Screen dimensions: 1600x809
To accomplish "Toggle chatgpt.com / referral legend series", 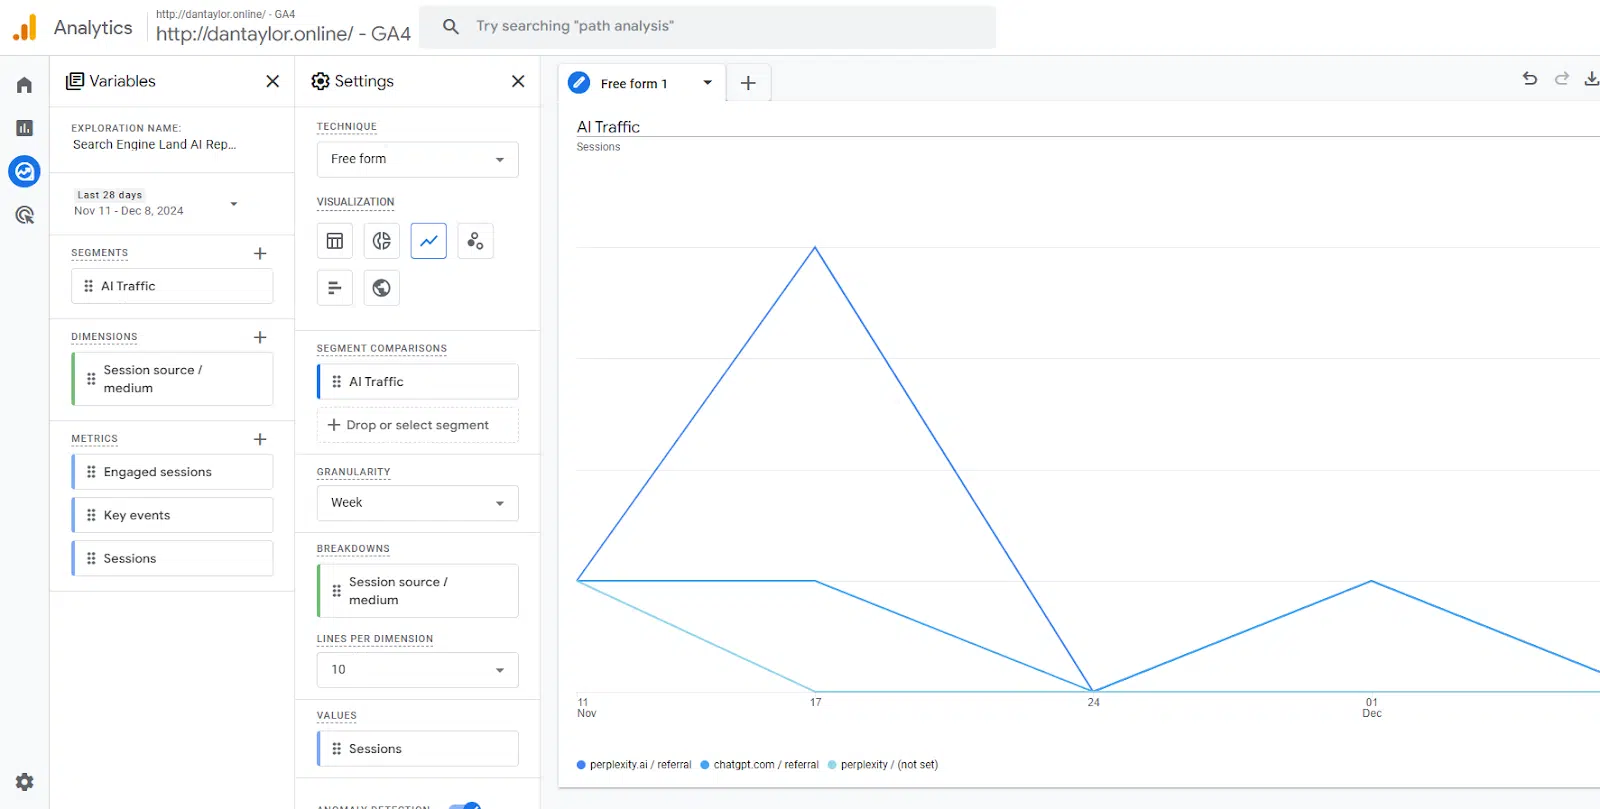I will coord(759,765).
